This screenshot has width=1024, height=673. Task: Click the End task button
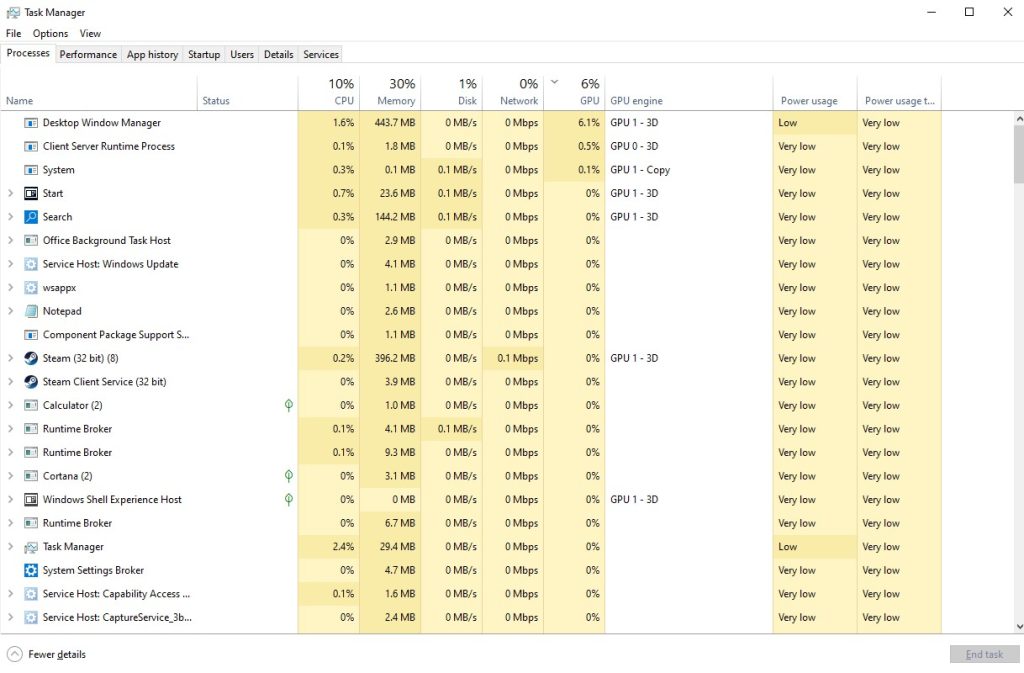coord(984,654)
